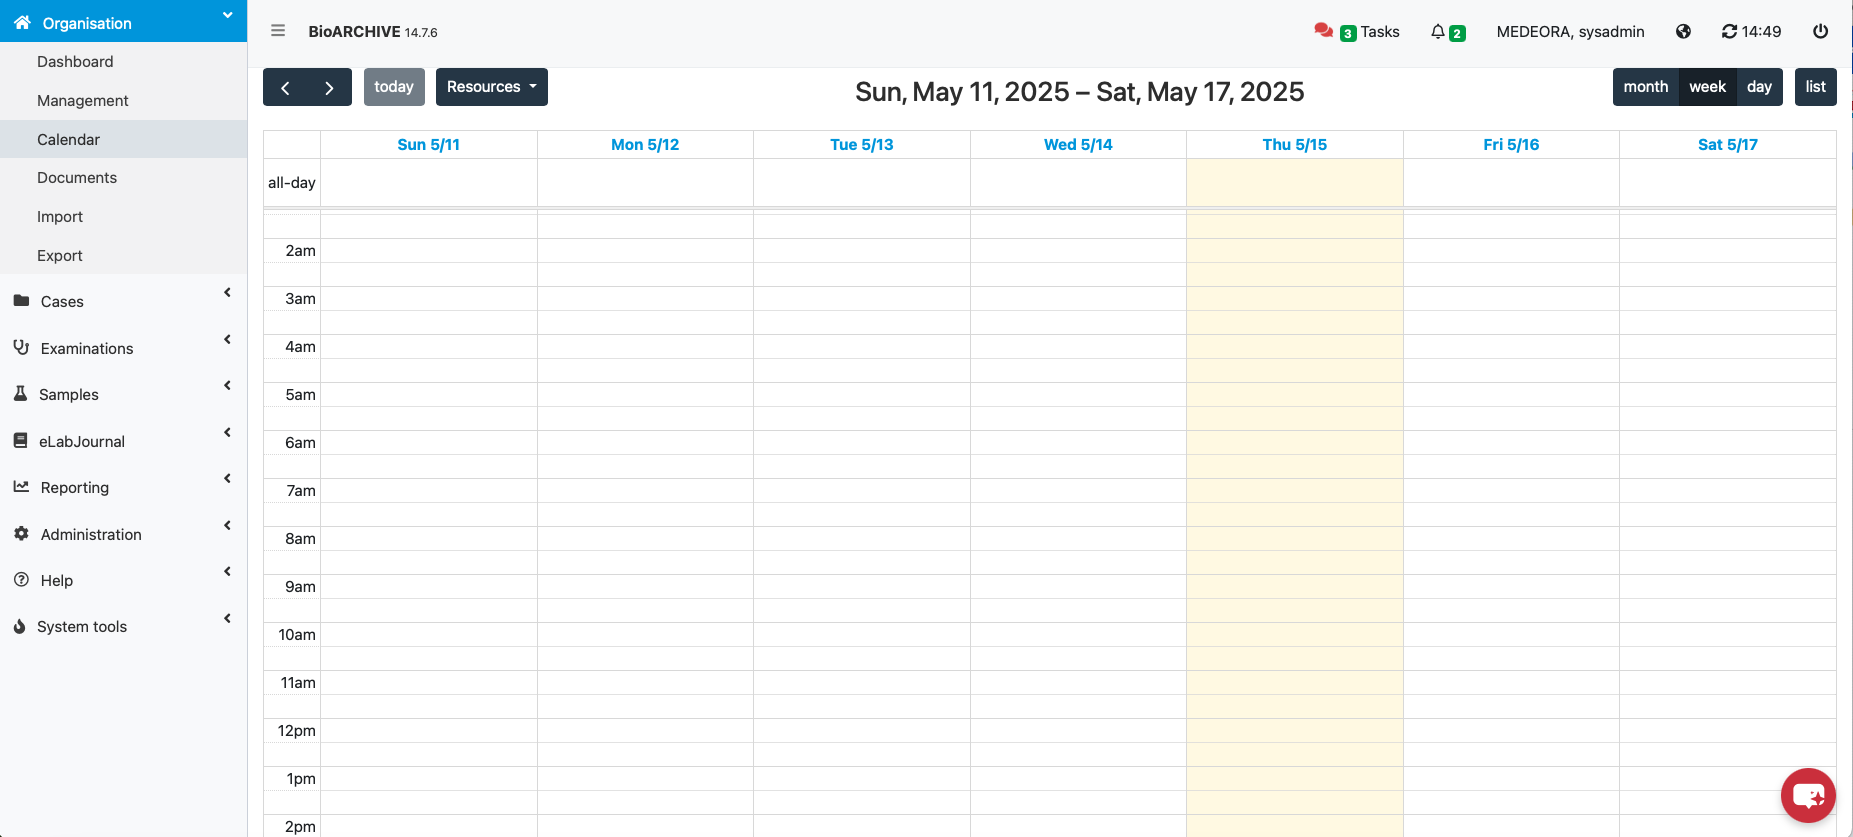The height and width of the screenshot is (837, 1853).
Task: Open the red chat messages icon
Action: 1323,30
